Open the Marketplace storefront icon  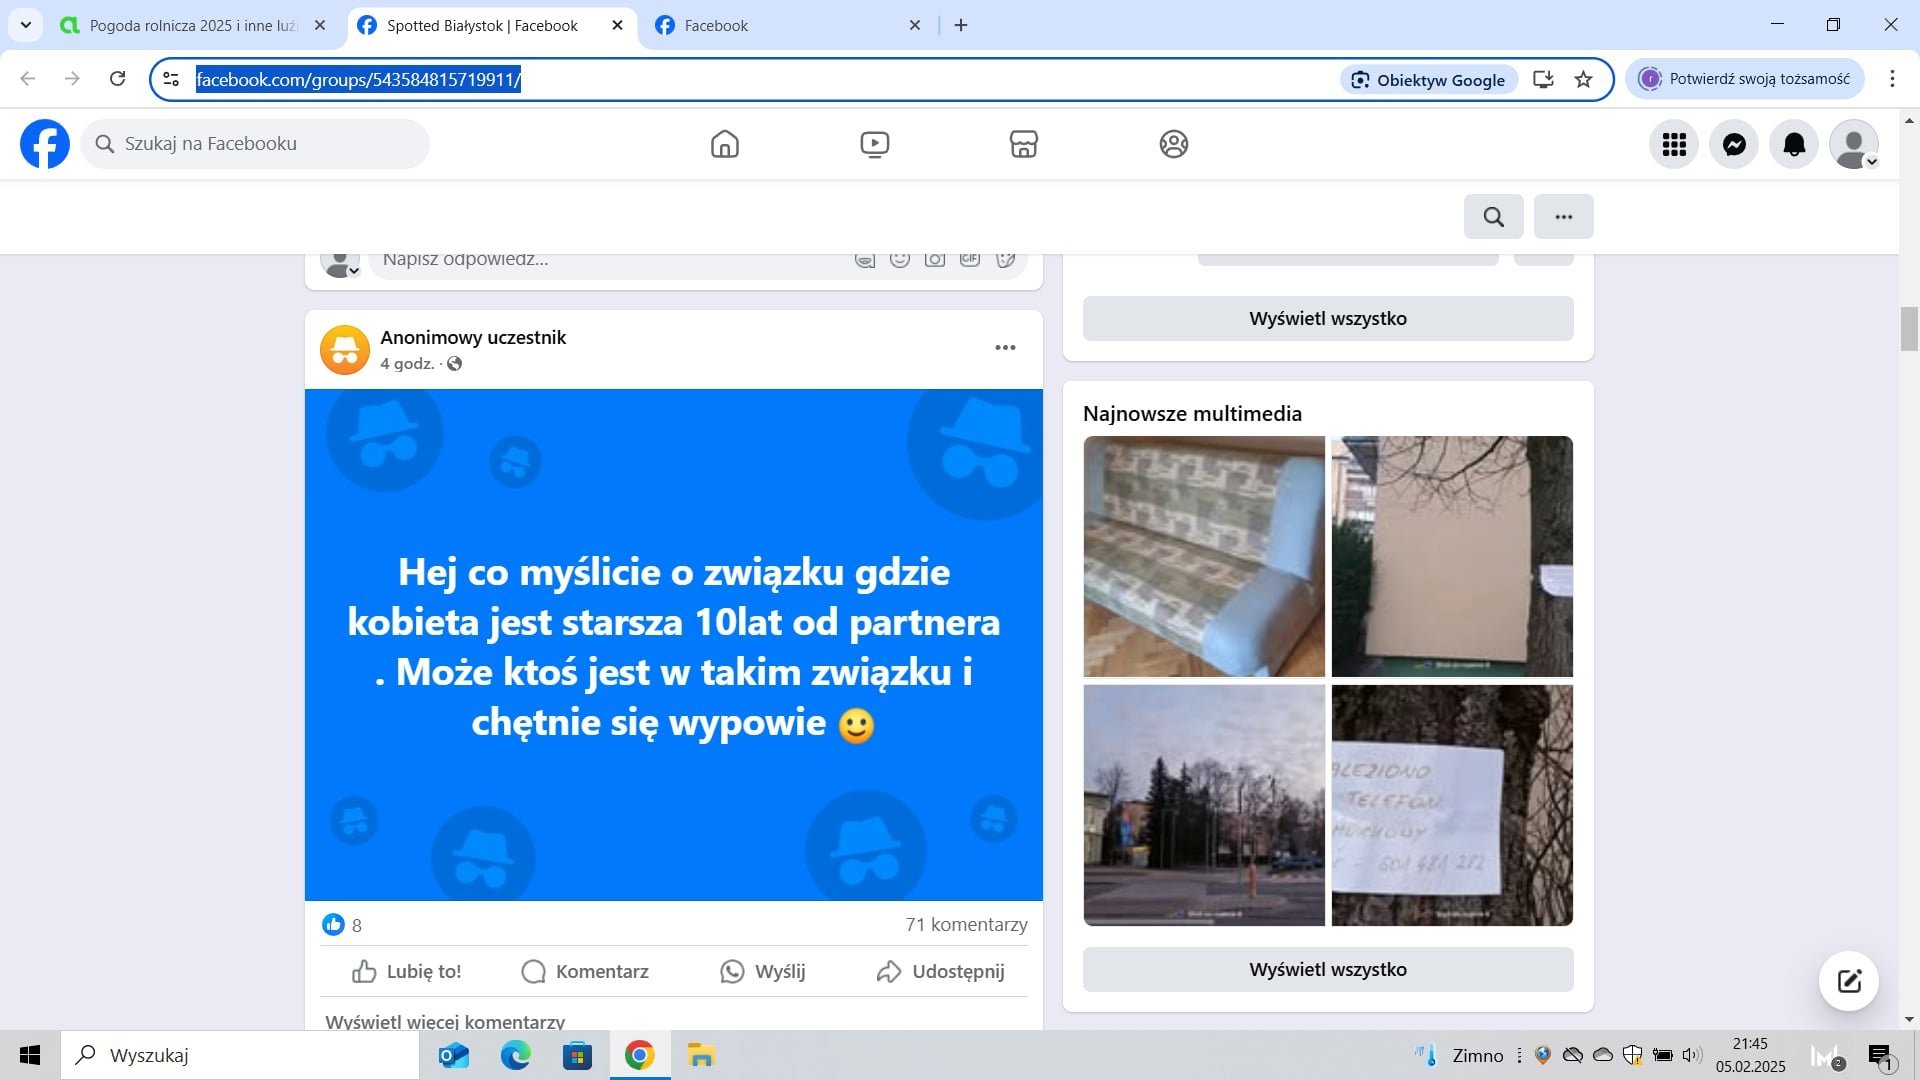1023,144
